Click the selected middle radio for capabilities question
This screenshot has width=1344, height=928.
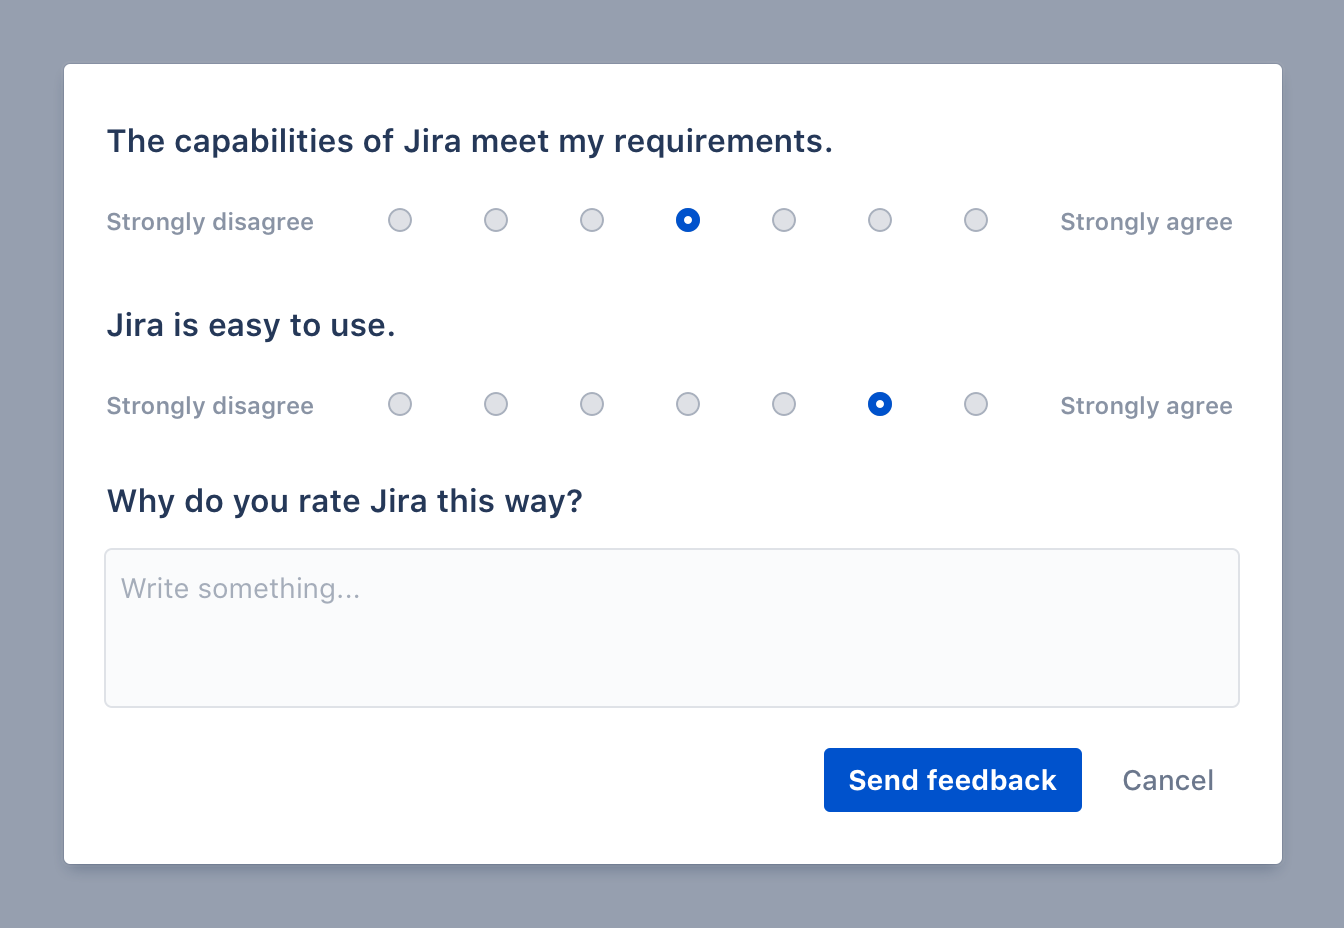click(688, 220)
